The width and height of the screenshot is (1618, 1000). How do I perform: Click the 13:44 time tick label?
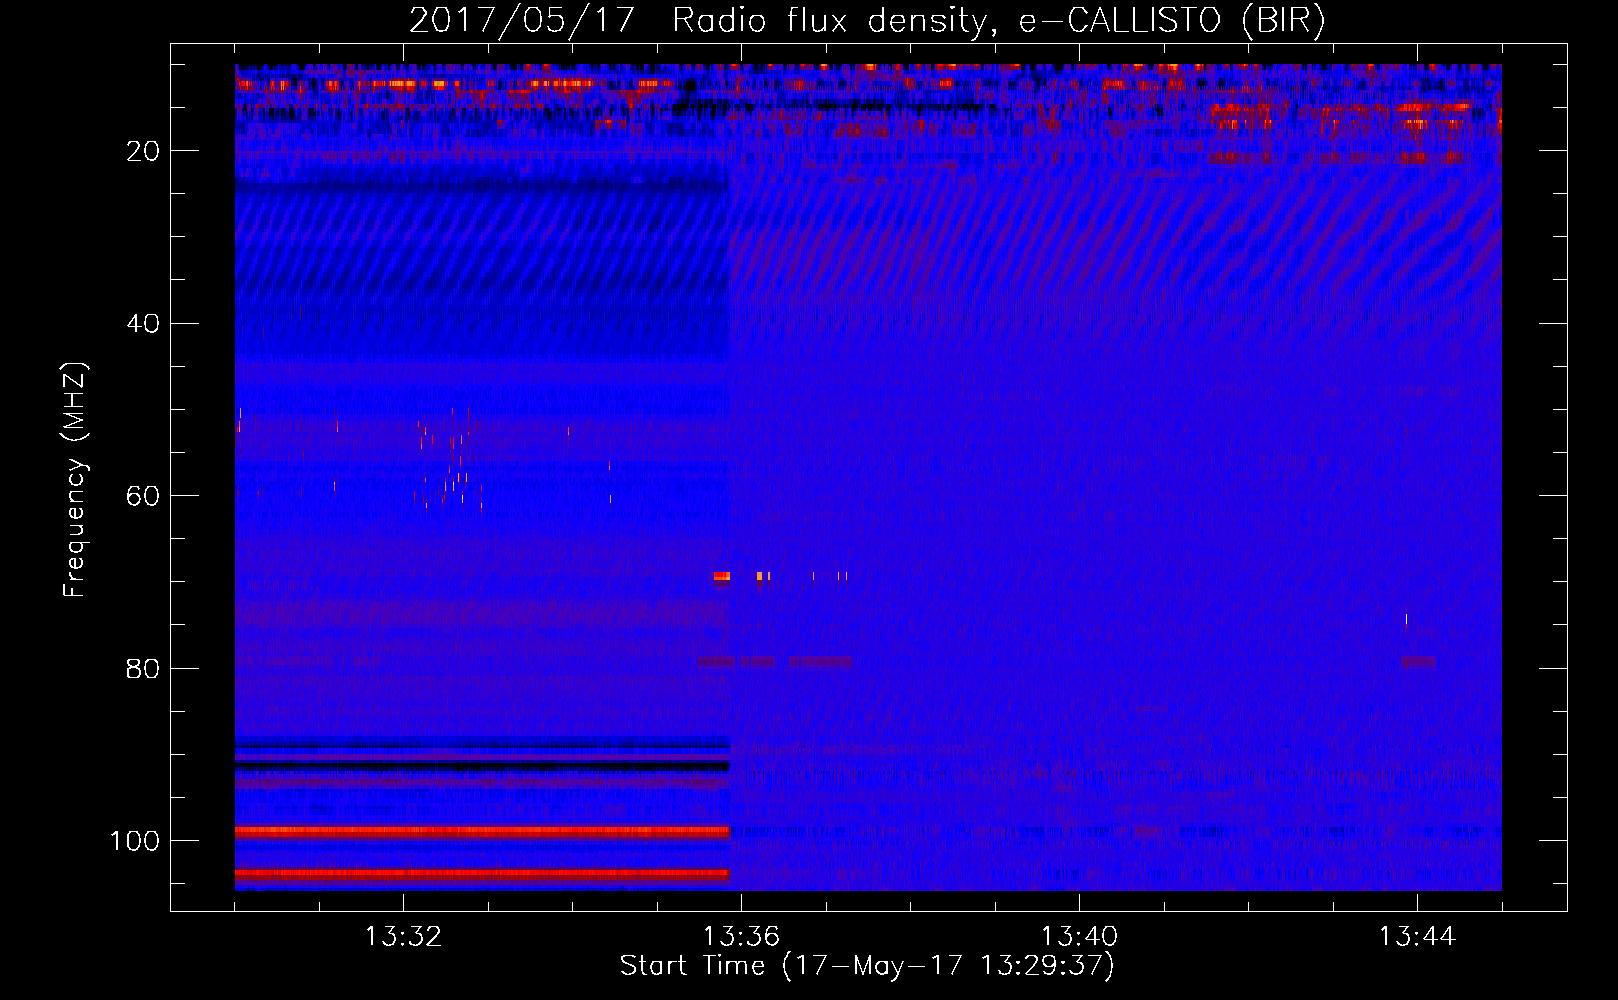1417,937
